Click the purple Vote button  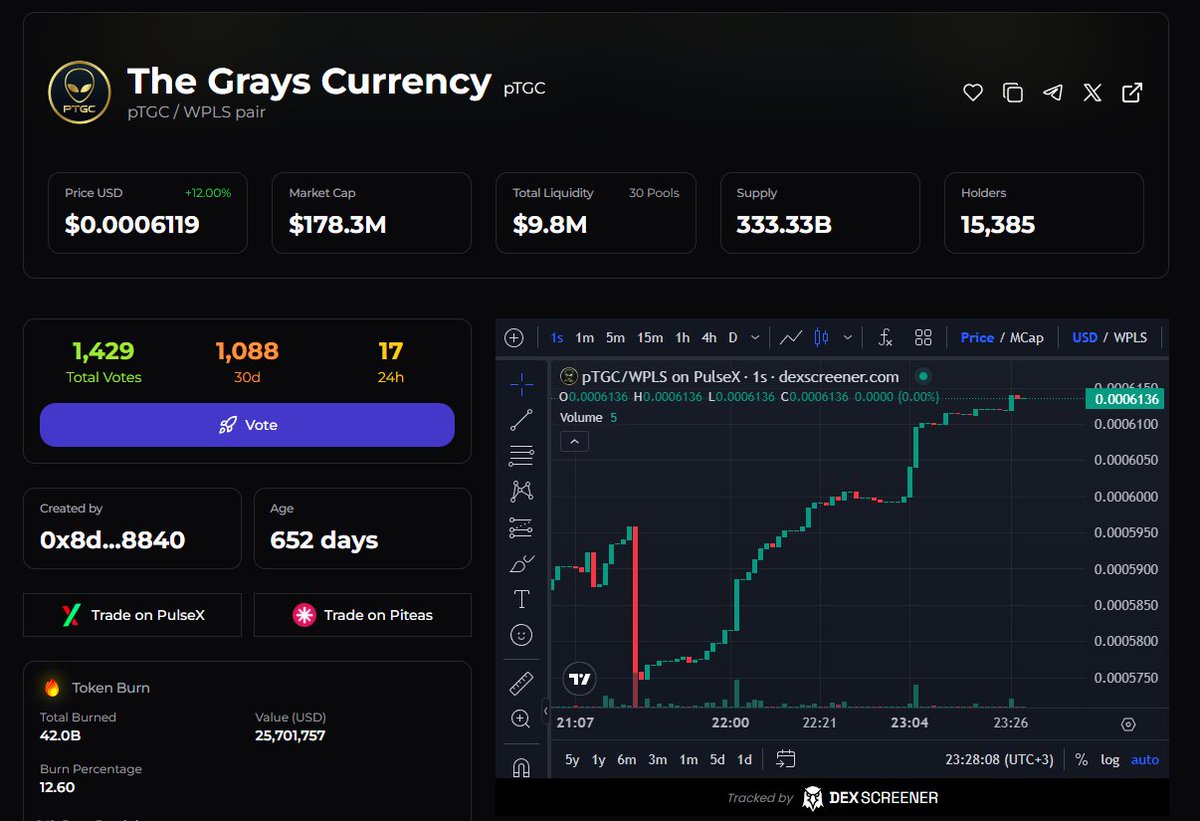click(247, 425)
